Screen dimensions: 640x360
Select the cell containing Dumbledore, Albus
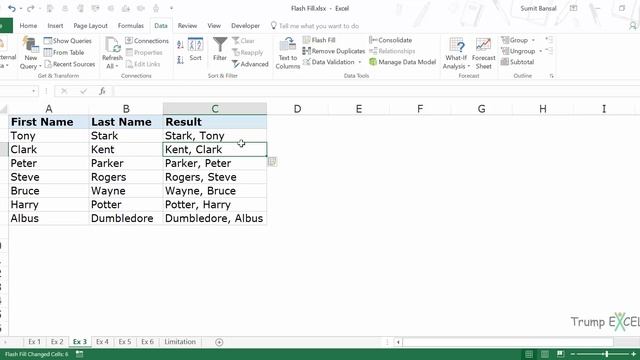point(215,218)
